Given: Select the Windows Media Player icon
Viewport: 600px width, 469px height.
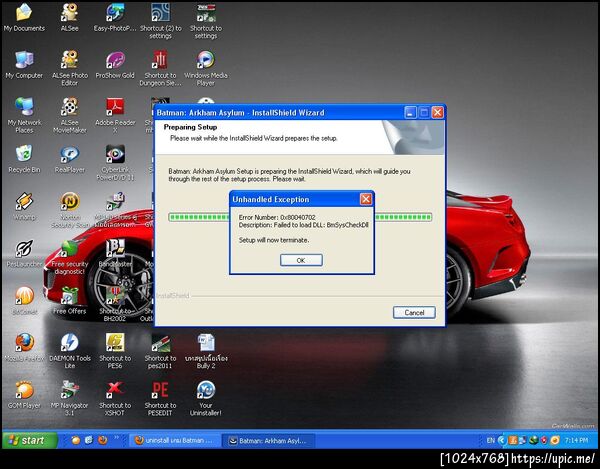Looking at the screenshot, I should (x=206, y=68).
